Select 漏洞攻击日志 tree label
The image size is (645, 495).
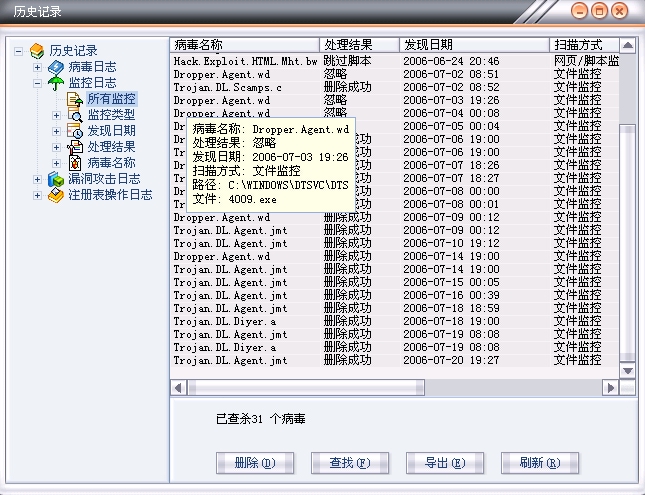click(x=104, y=179)
